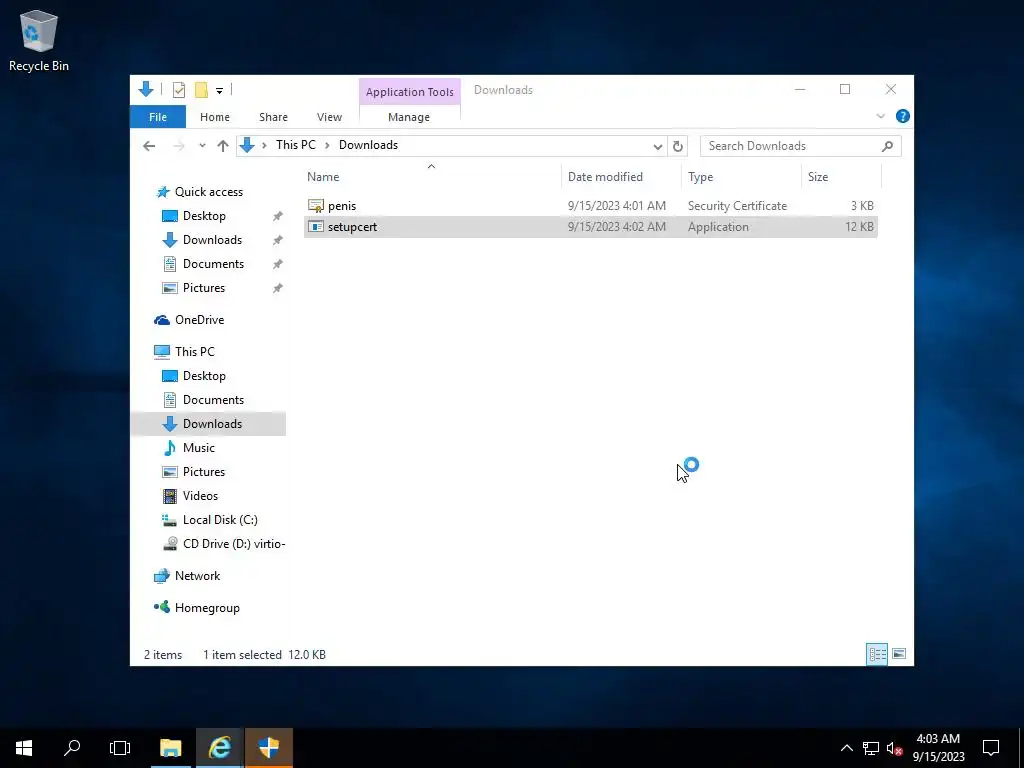Open Desktop under This PC
The height and width of the screenshot is (768, 1024).
[x=204, y=376]
